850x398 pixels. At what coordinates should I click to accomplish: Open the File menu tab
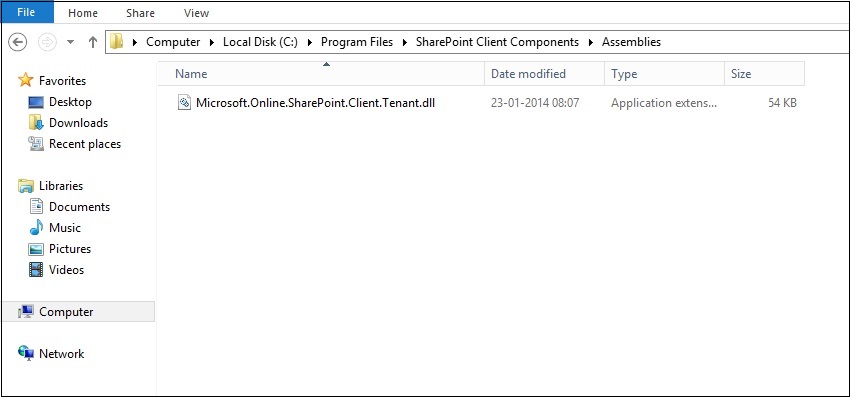(x=27, y=12)
